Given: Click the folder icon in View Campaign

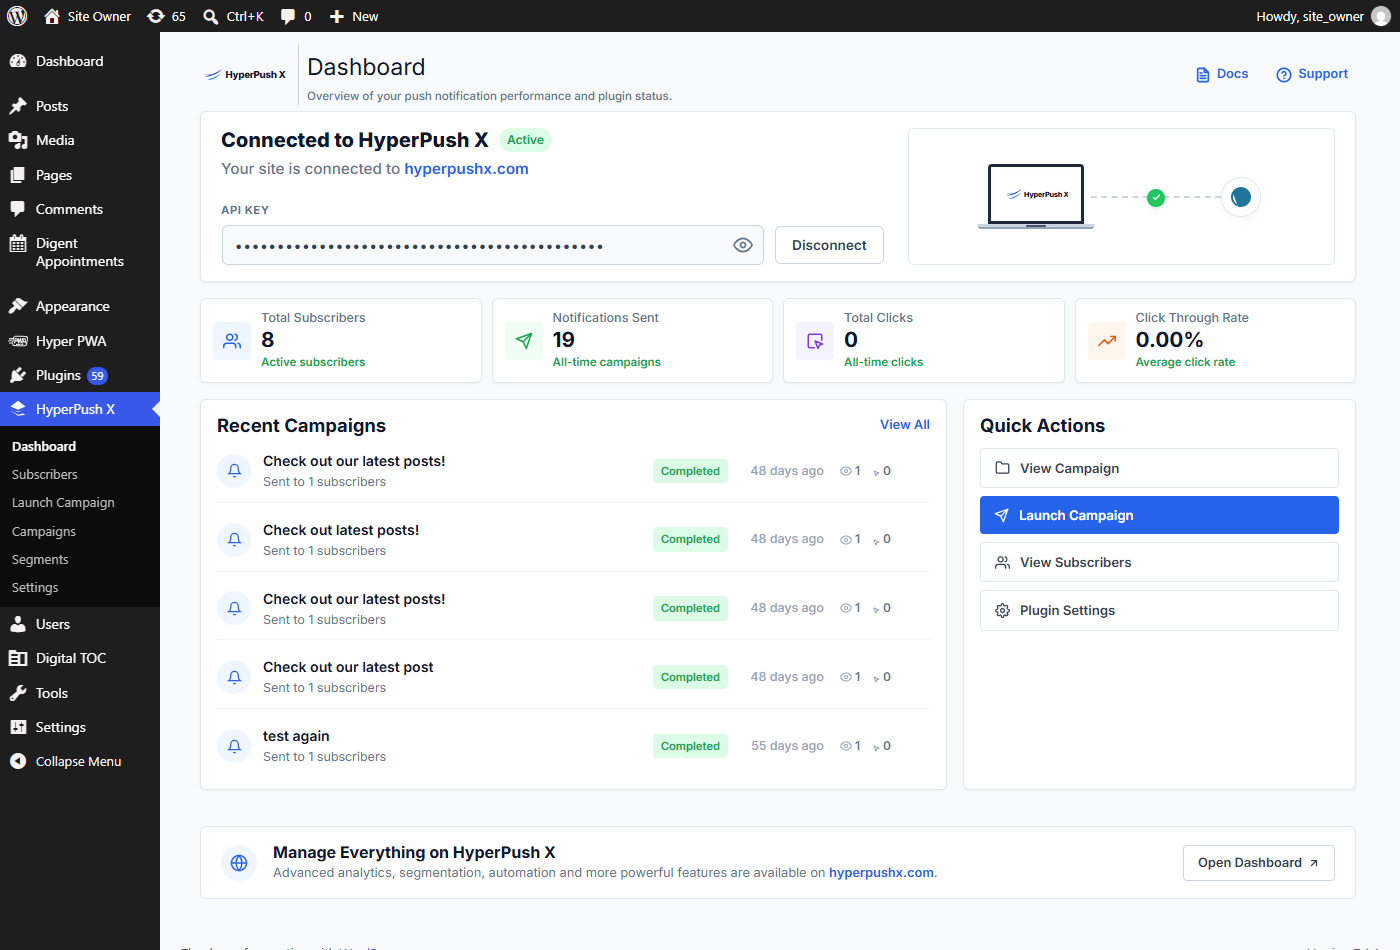Looking at the screenshot, I should pyautogui.click(x=1002, y=468).
